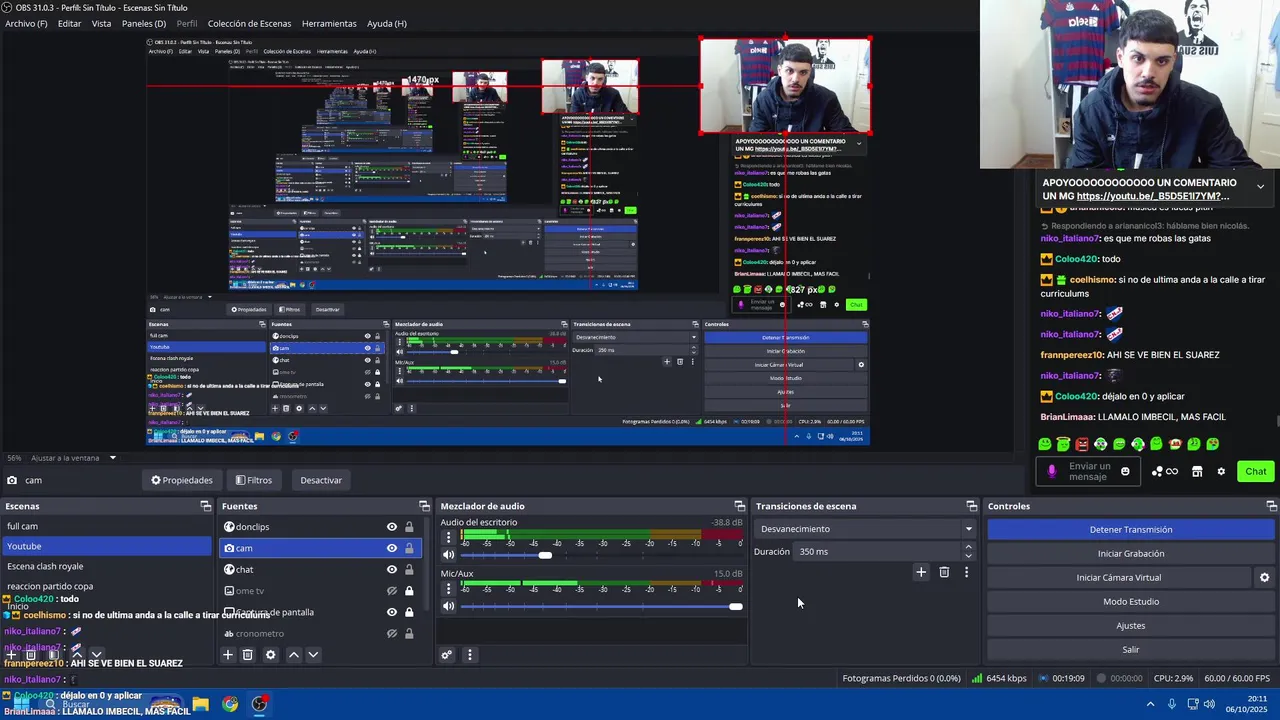Open emoji picker in chat message box
The image size is (1280, 720).
[1125, 471]
